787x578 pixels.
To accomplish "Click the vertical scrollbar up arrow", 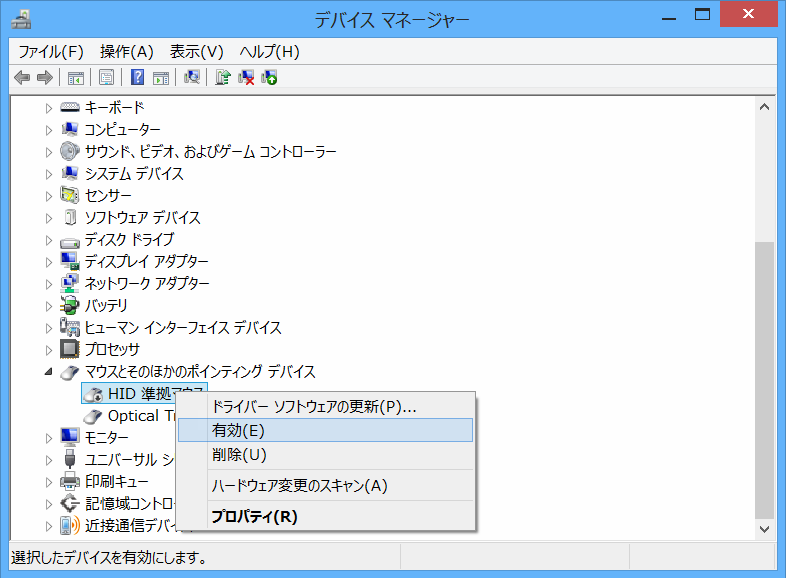I will [x=765, y=108].
